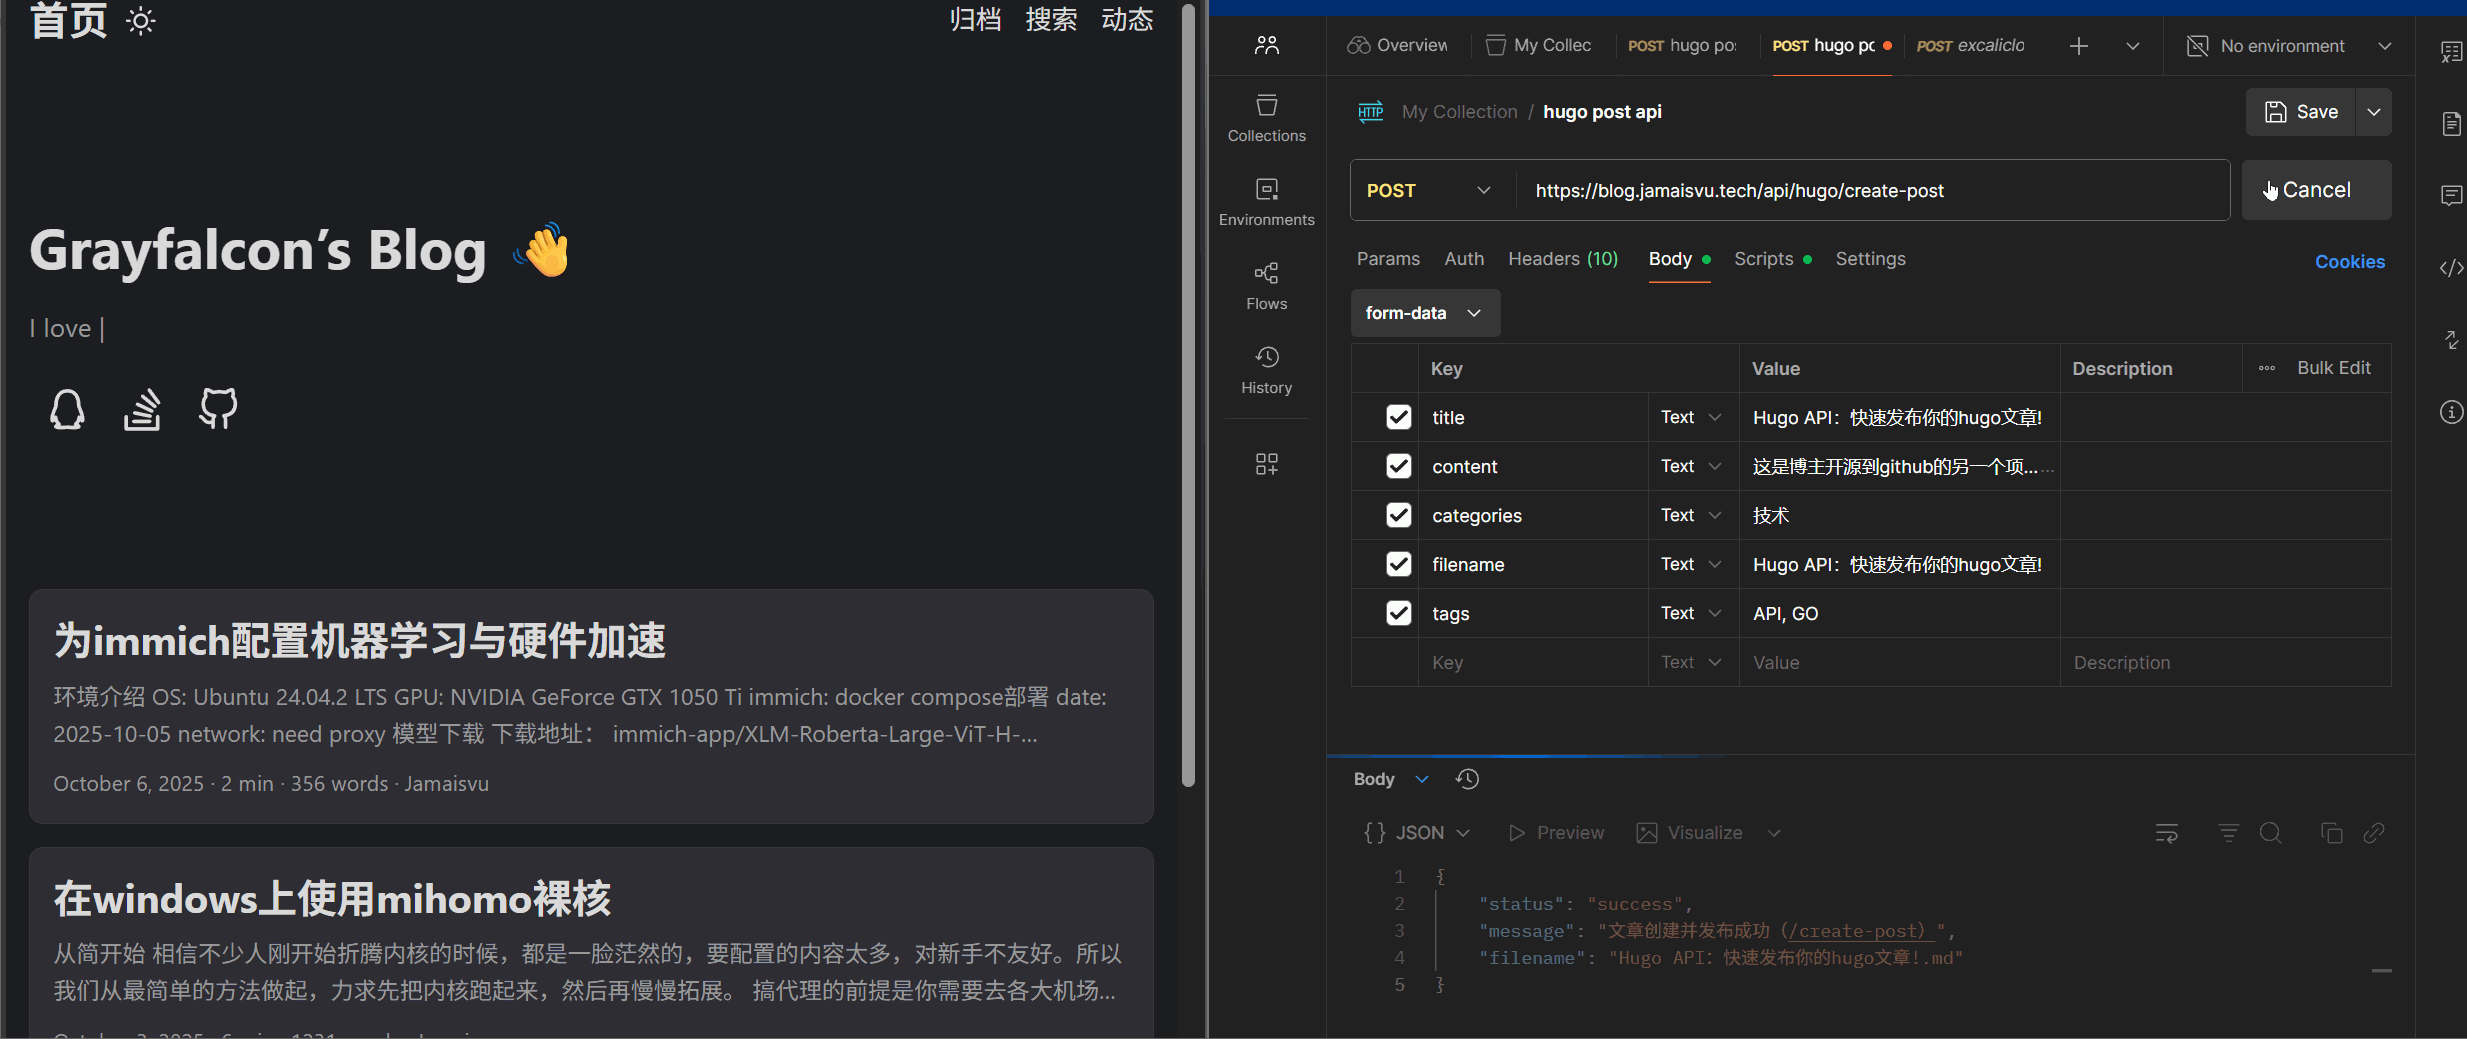This screenshot has width=2467, height=1039.
Task: Open the Collections panel in the sidebar
Action: [x=1265, y=117]
